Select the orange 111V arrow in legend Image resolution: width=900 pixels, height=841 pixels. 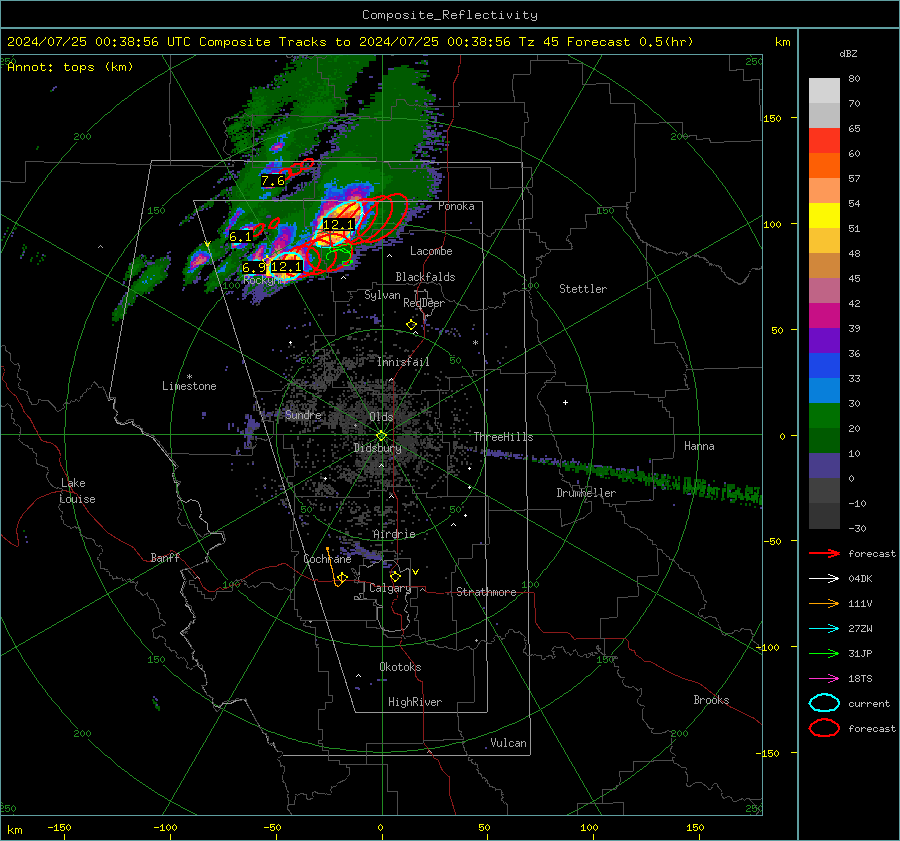coord(824,603)
